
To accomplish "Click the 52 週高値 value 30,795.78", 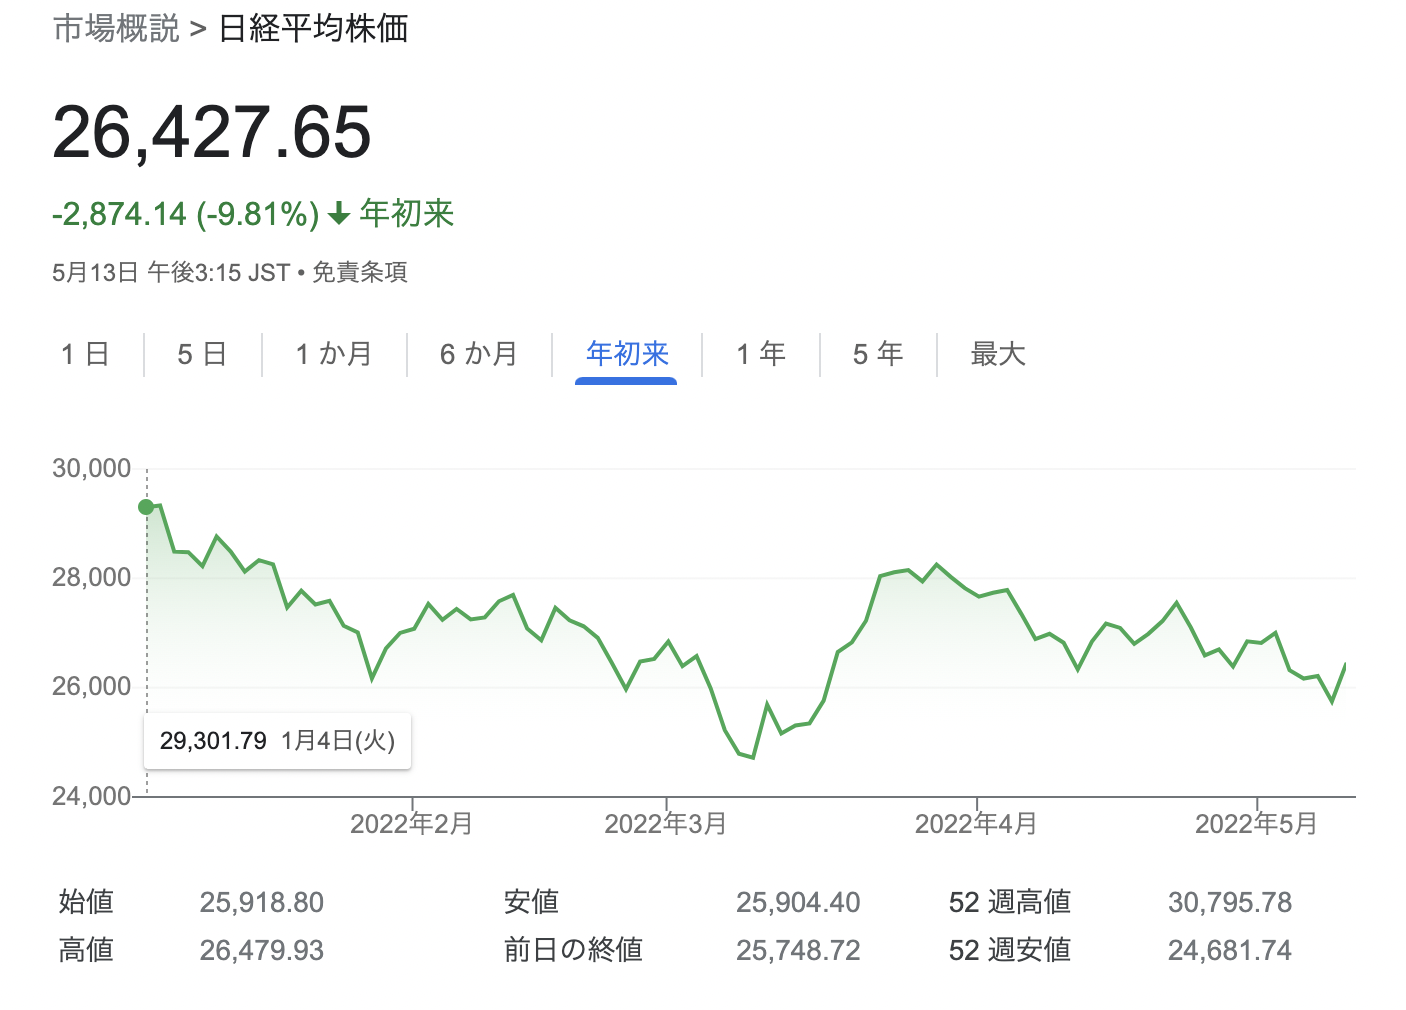I will tap(1230, 903).
